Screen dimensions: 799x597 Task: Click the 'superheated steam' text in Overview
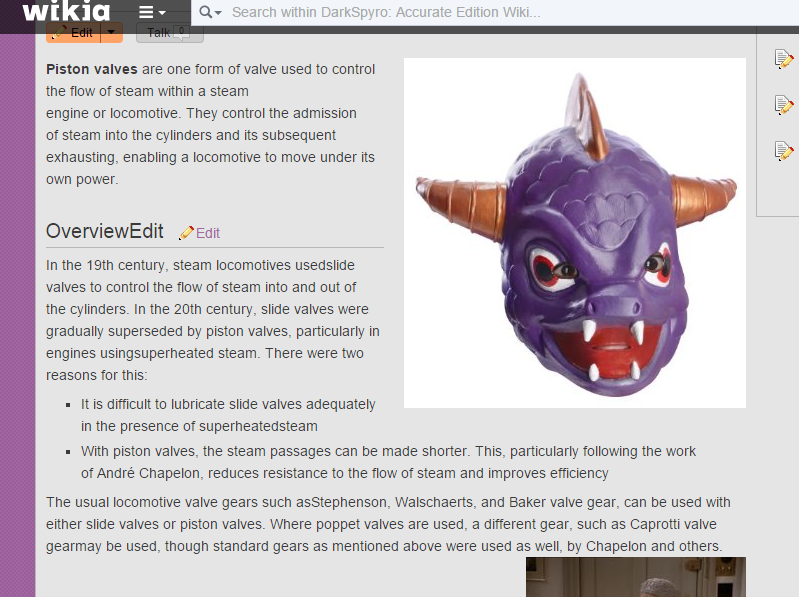196,354
